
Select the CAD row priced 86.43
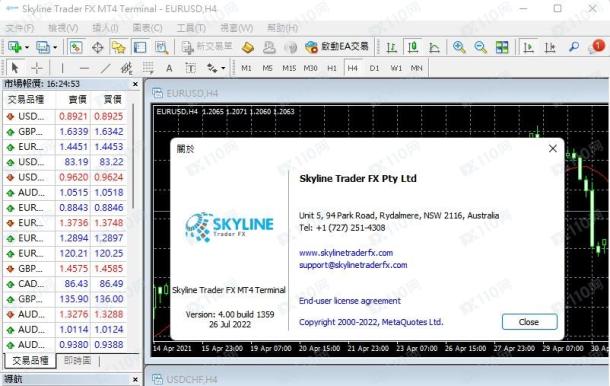coord(65,284)
